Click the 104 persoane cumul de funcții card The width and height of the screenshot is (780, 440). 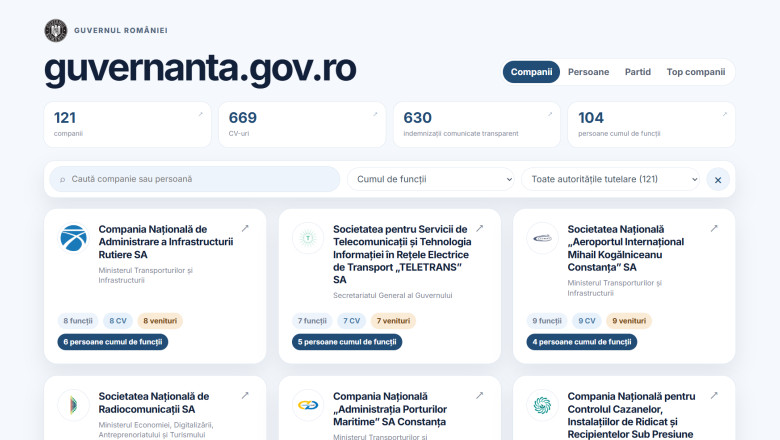651,125
